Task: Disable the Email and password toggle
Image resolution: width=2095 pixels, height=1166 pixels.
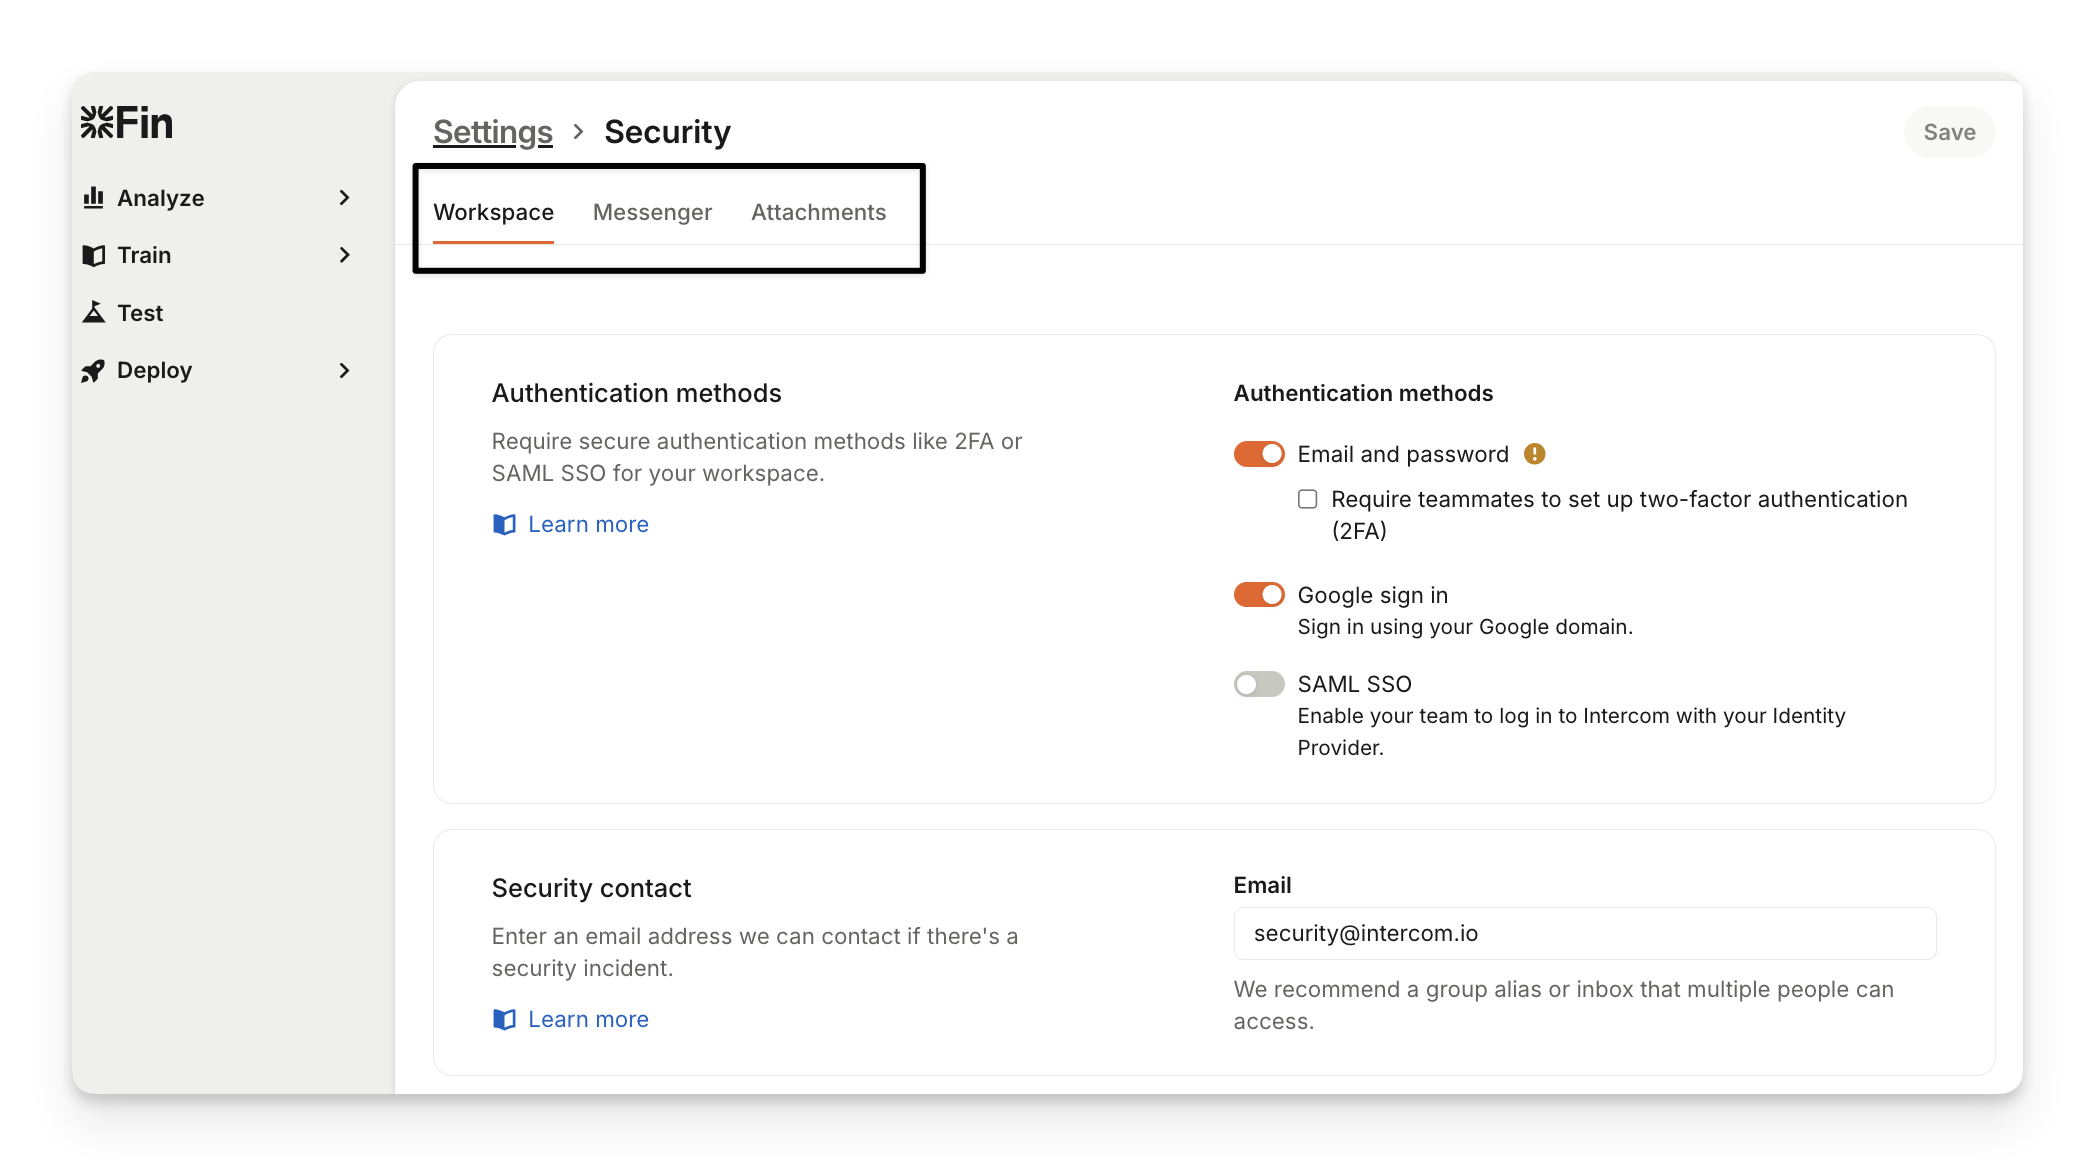Action: [1259, 454]
